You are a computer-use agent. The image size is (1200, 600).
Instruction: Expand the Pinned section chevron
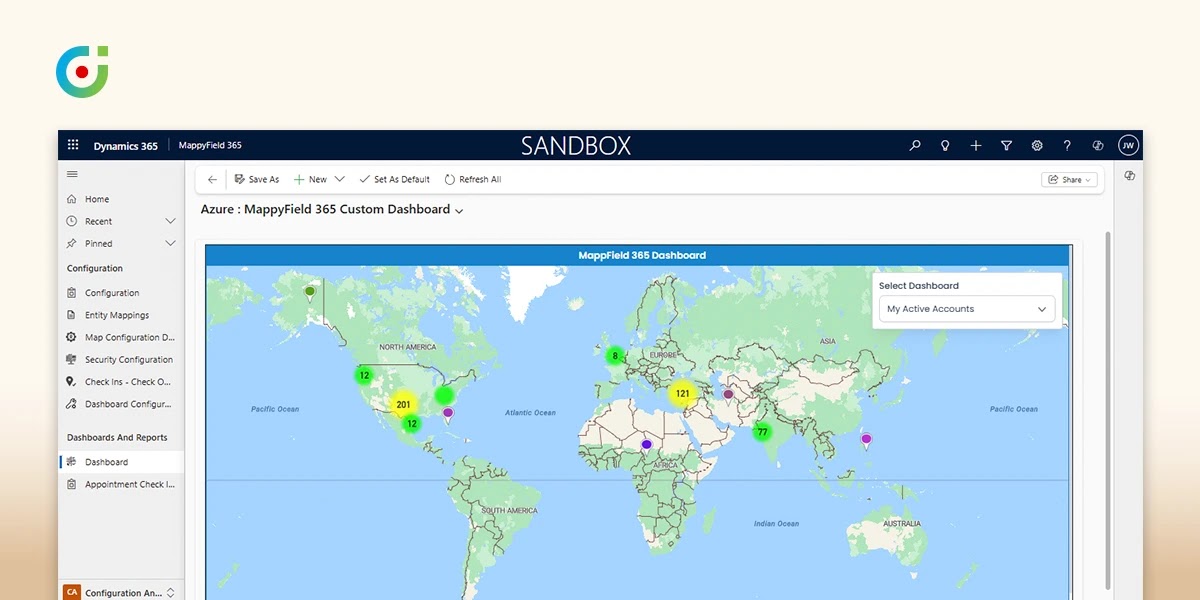click(x=170, y=243)
